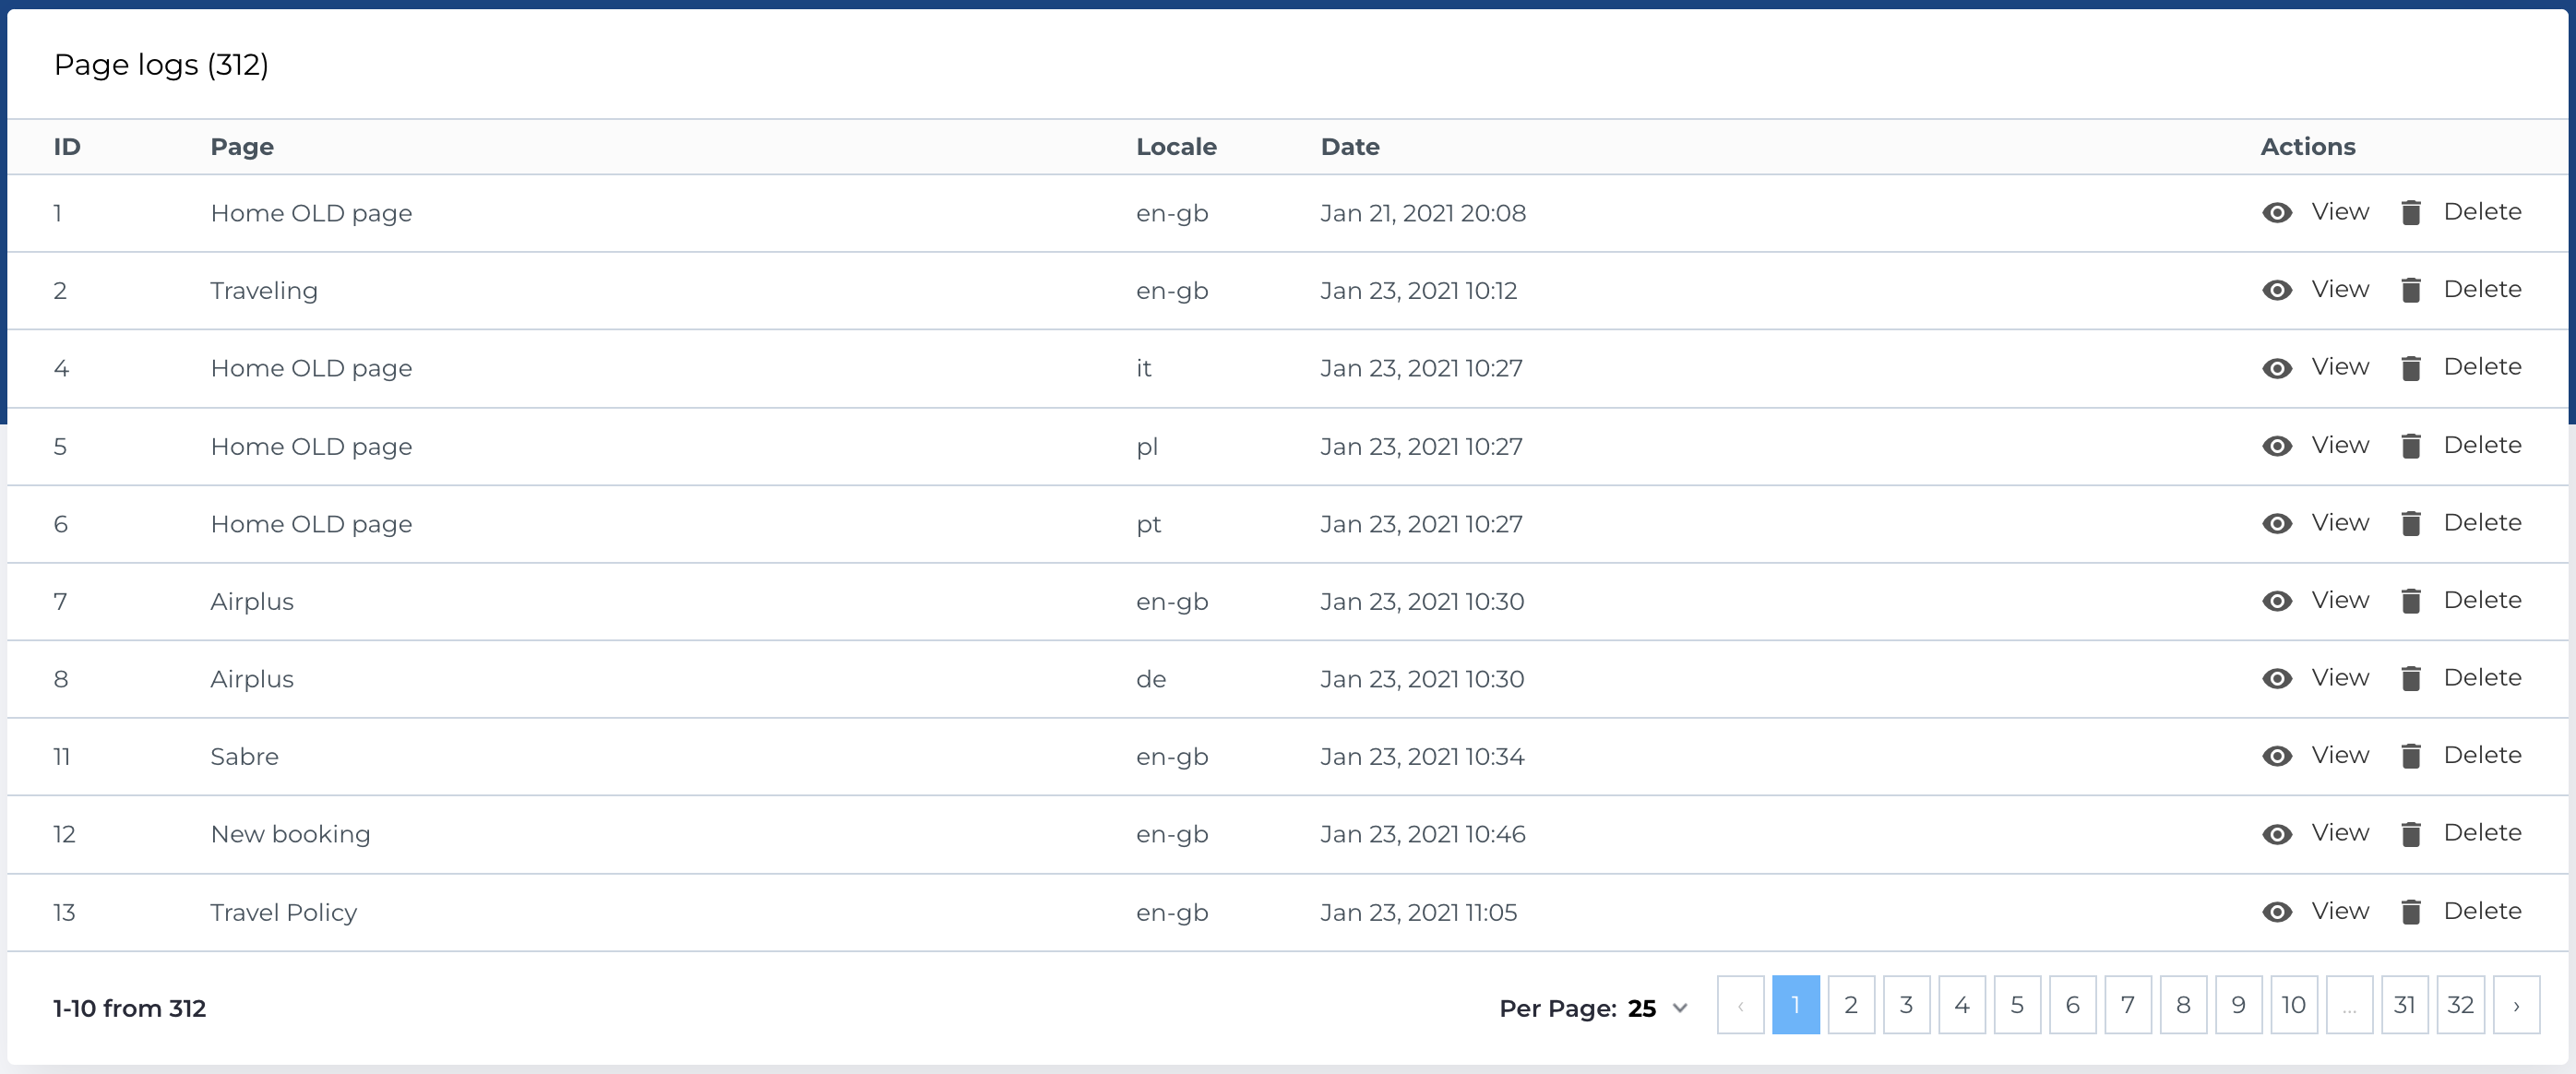The width and height of the screenshot is (2576, 1074).
Task: Toggle the view eye on the Travel Policy row
Action: pos(2279,911)
